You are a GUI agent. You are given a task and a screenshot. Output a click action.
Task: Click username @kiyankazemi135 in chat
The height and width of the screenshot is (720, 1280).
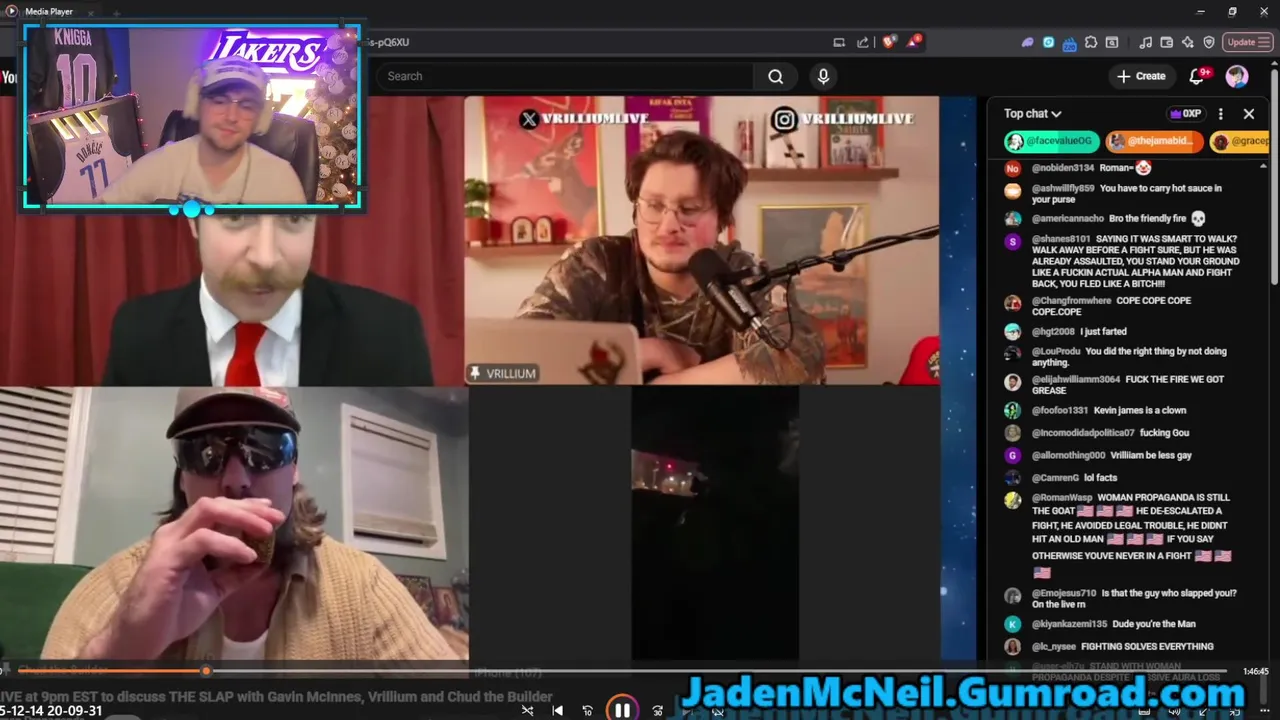point(1069,624)
